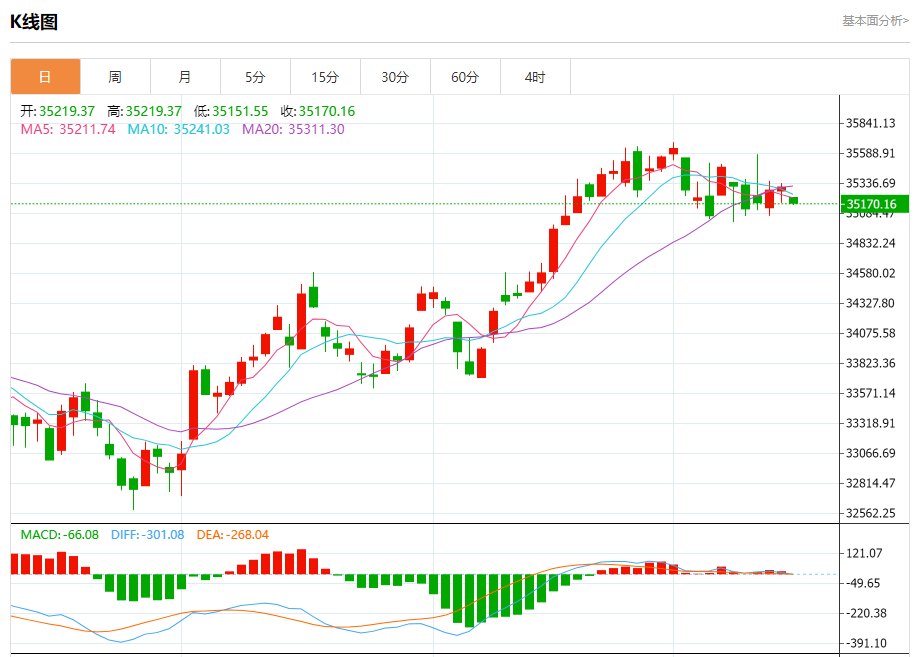Click the 34075.58 price axis label
The width and height of the screenshot is (917, 657).
(x=871, y=333)
